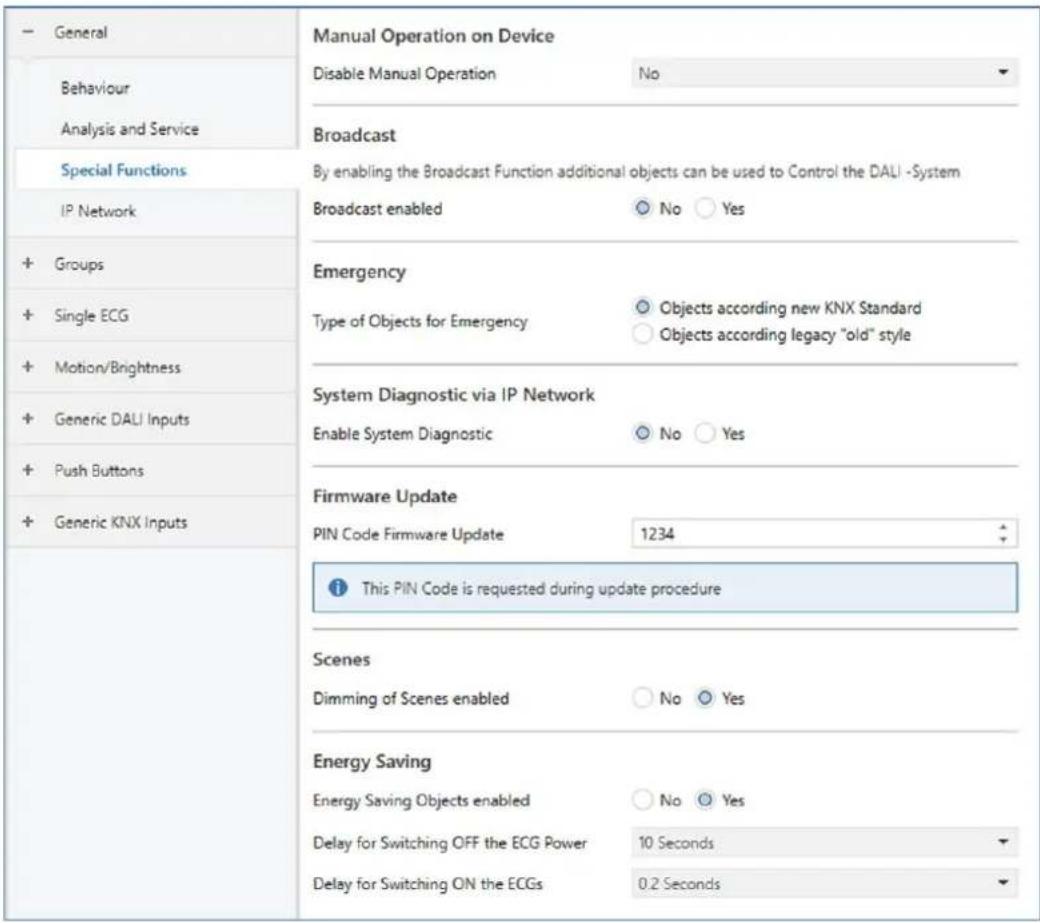
Task: Open the IP Network page
Action: point(98,211)
